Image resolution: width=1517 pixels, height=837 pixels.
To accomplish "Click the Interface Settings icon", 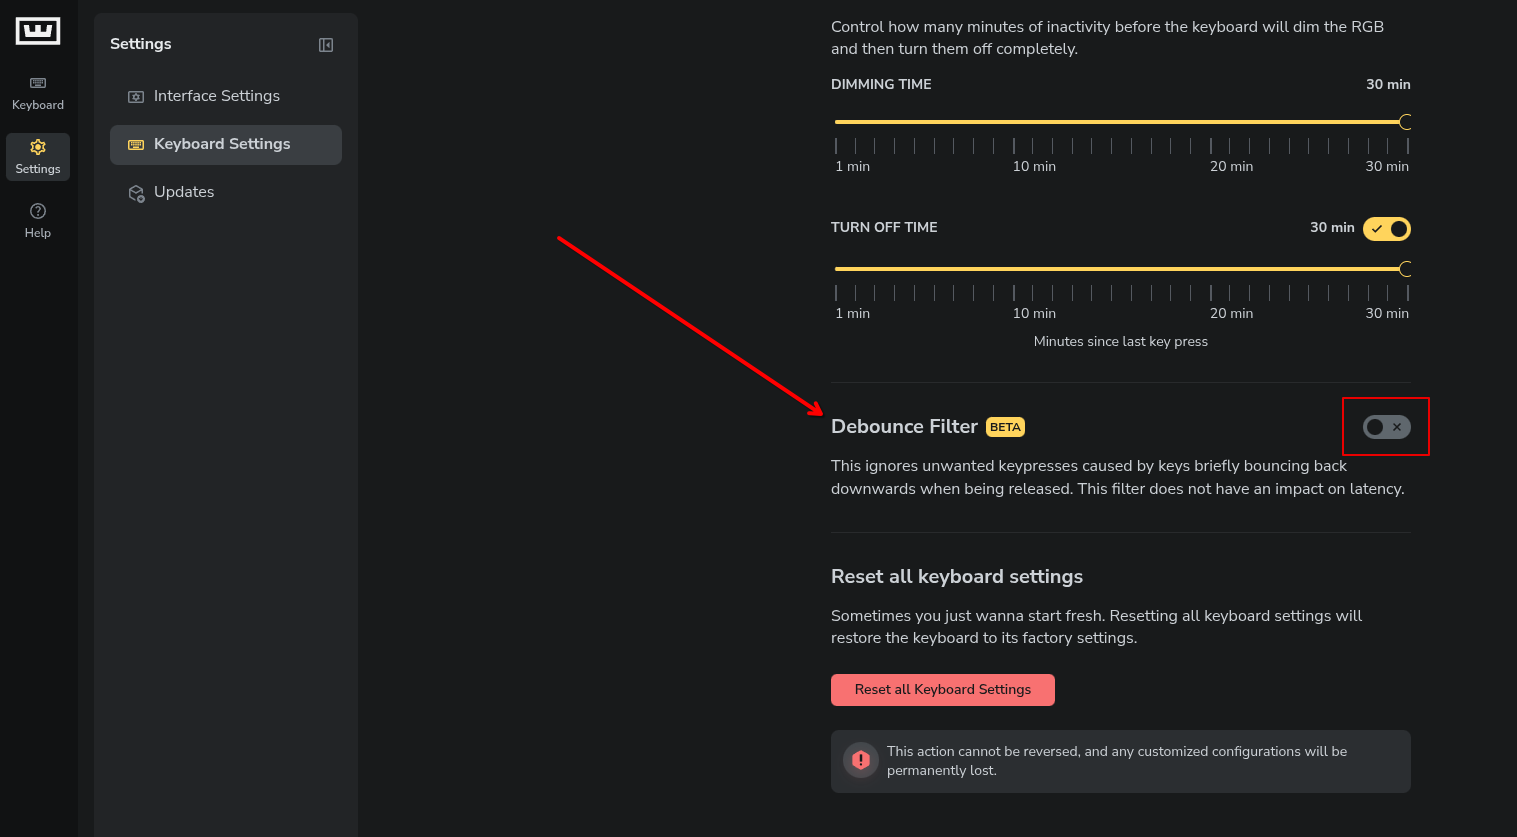I will coord(136,97).
